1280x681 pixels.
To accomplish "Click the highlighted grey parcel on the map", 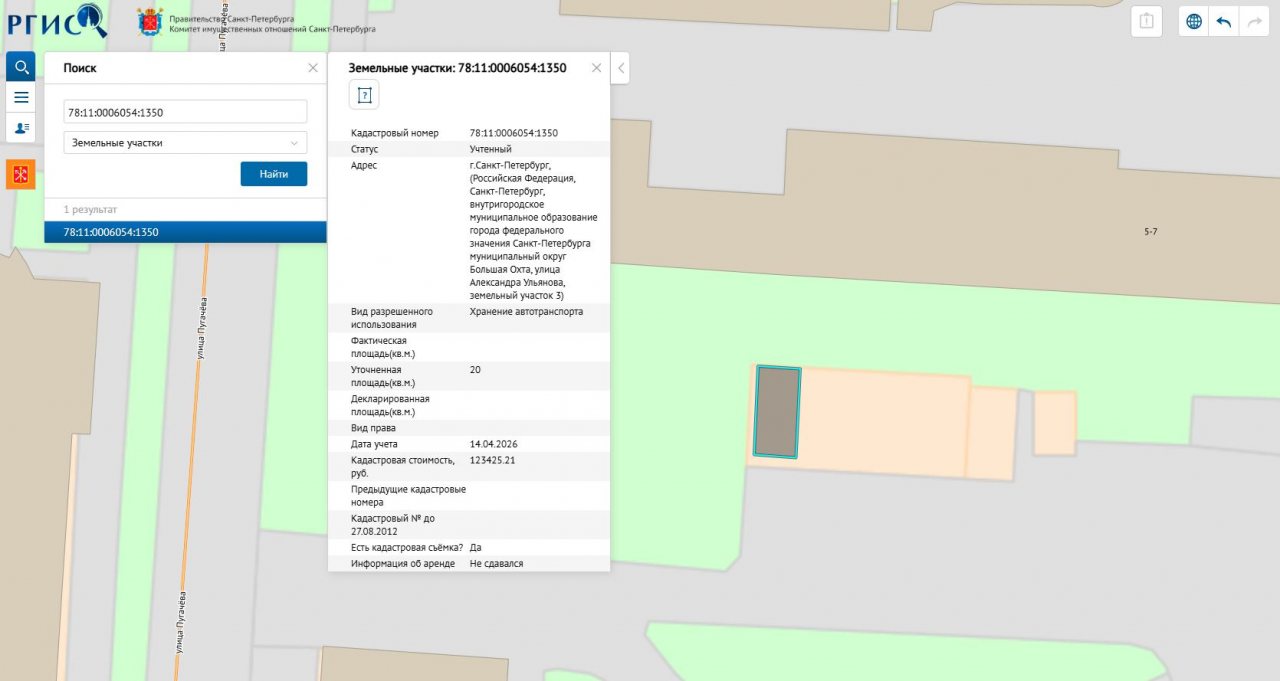I will (777, 412).
